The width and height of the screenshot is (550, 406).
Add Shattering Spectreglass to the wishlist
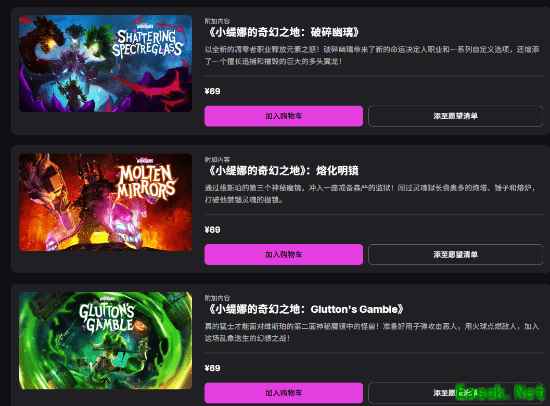coord(455,116)
